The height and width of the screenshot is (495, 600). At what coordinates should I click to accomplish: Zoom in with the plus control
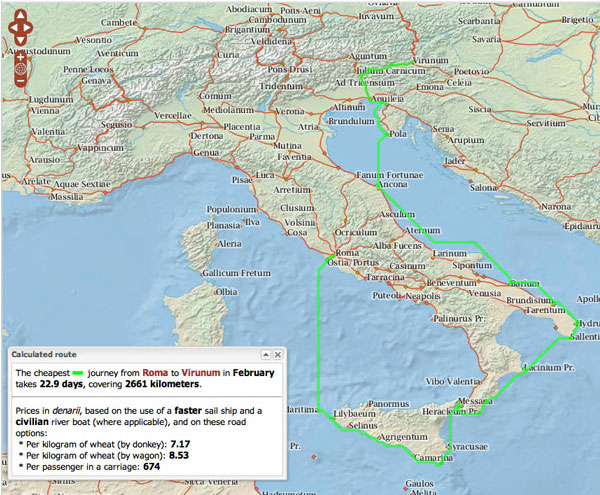21,58
